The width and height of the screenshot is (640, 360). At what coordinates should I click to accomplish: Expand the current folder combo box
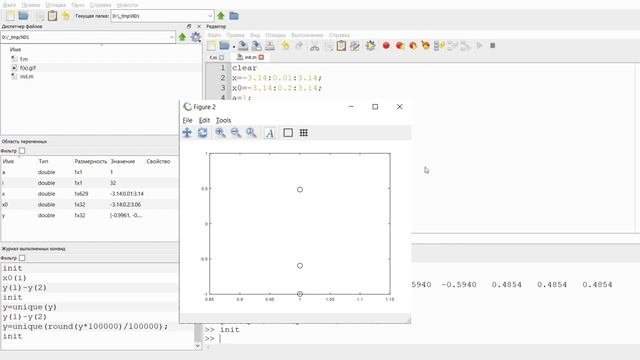(210, 16)
